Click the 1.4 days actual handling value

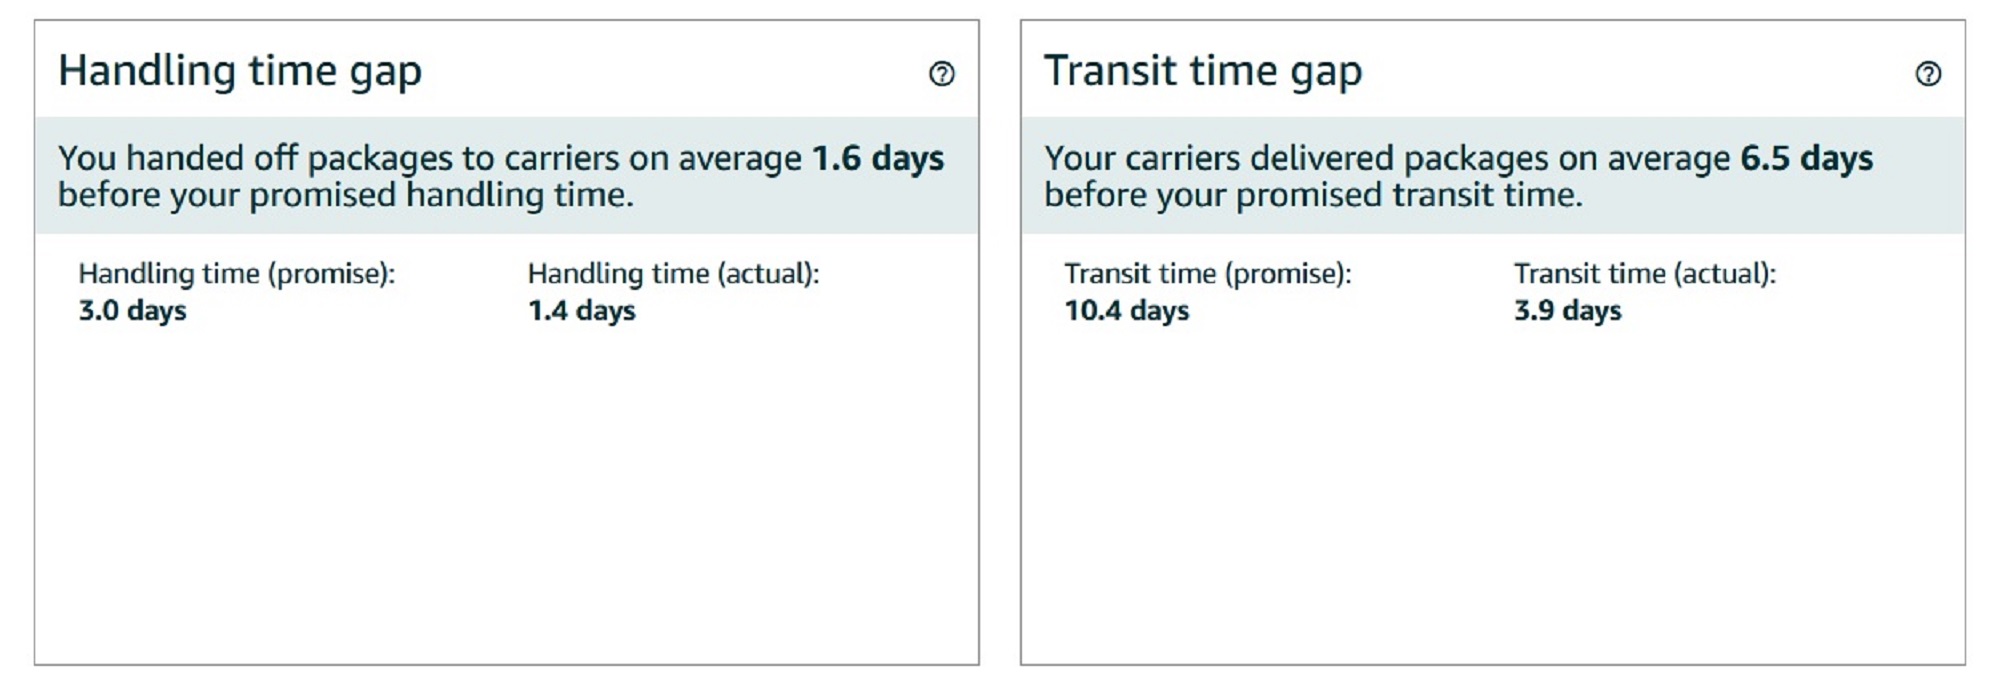click(582, 311)
